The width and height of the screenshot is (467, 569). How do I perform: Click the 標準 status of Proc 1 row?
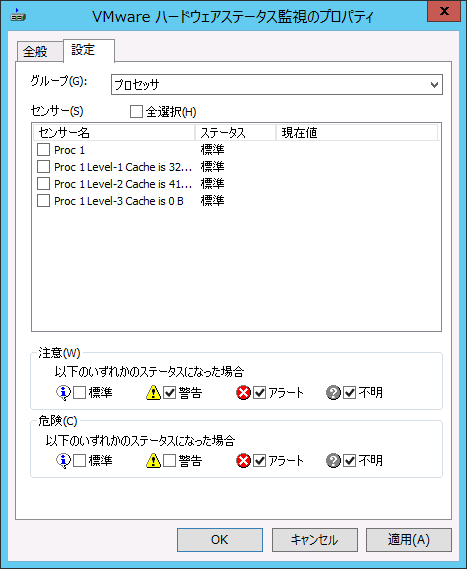click(x=213, y=150)
